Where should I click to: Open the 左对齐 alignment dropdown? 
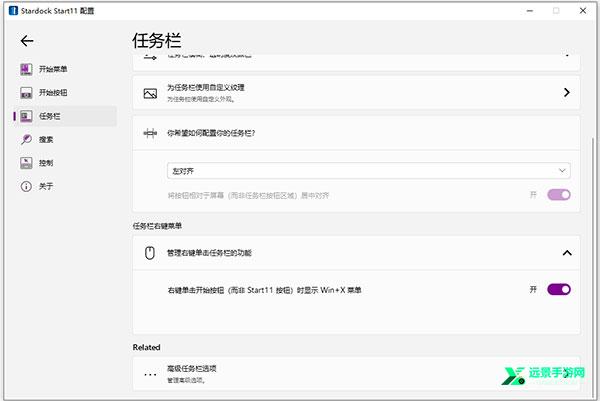click(x=368, y=171)
